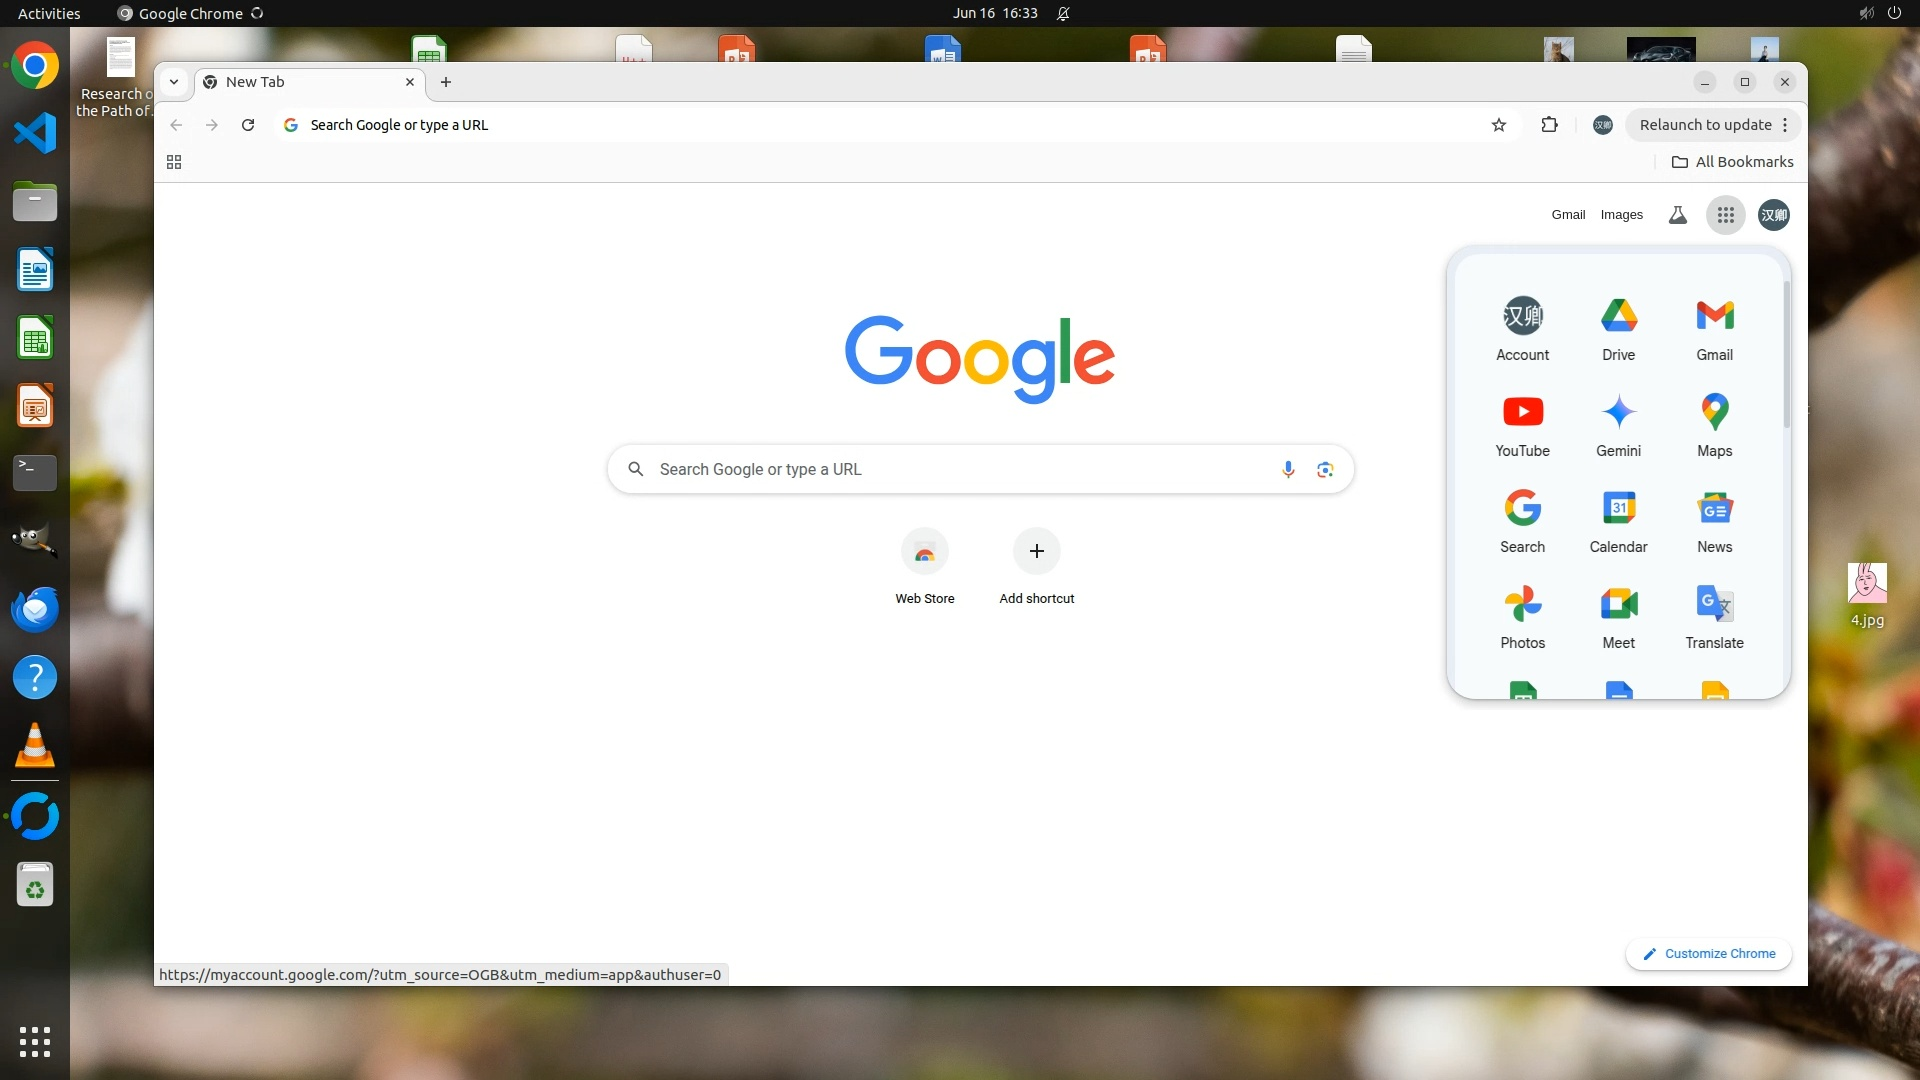
Task: Click the voice search microphone icon
Action: 1288,469
